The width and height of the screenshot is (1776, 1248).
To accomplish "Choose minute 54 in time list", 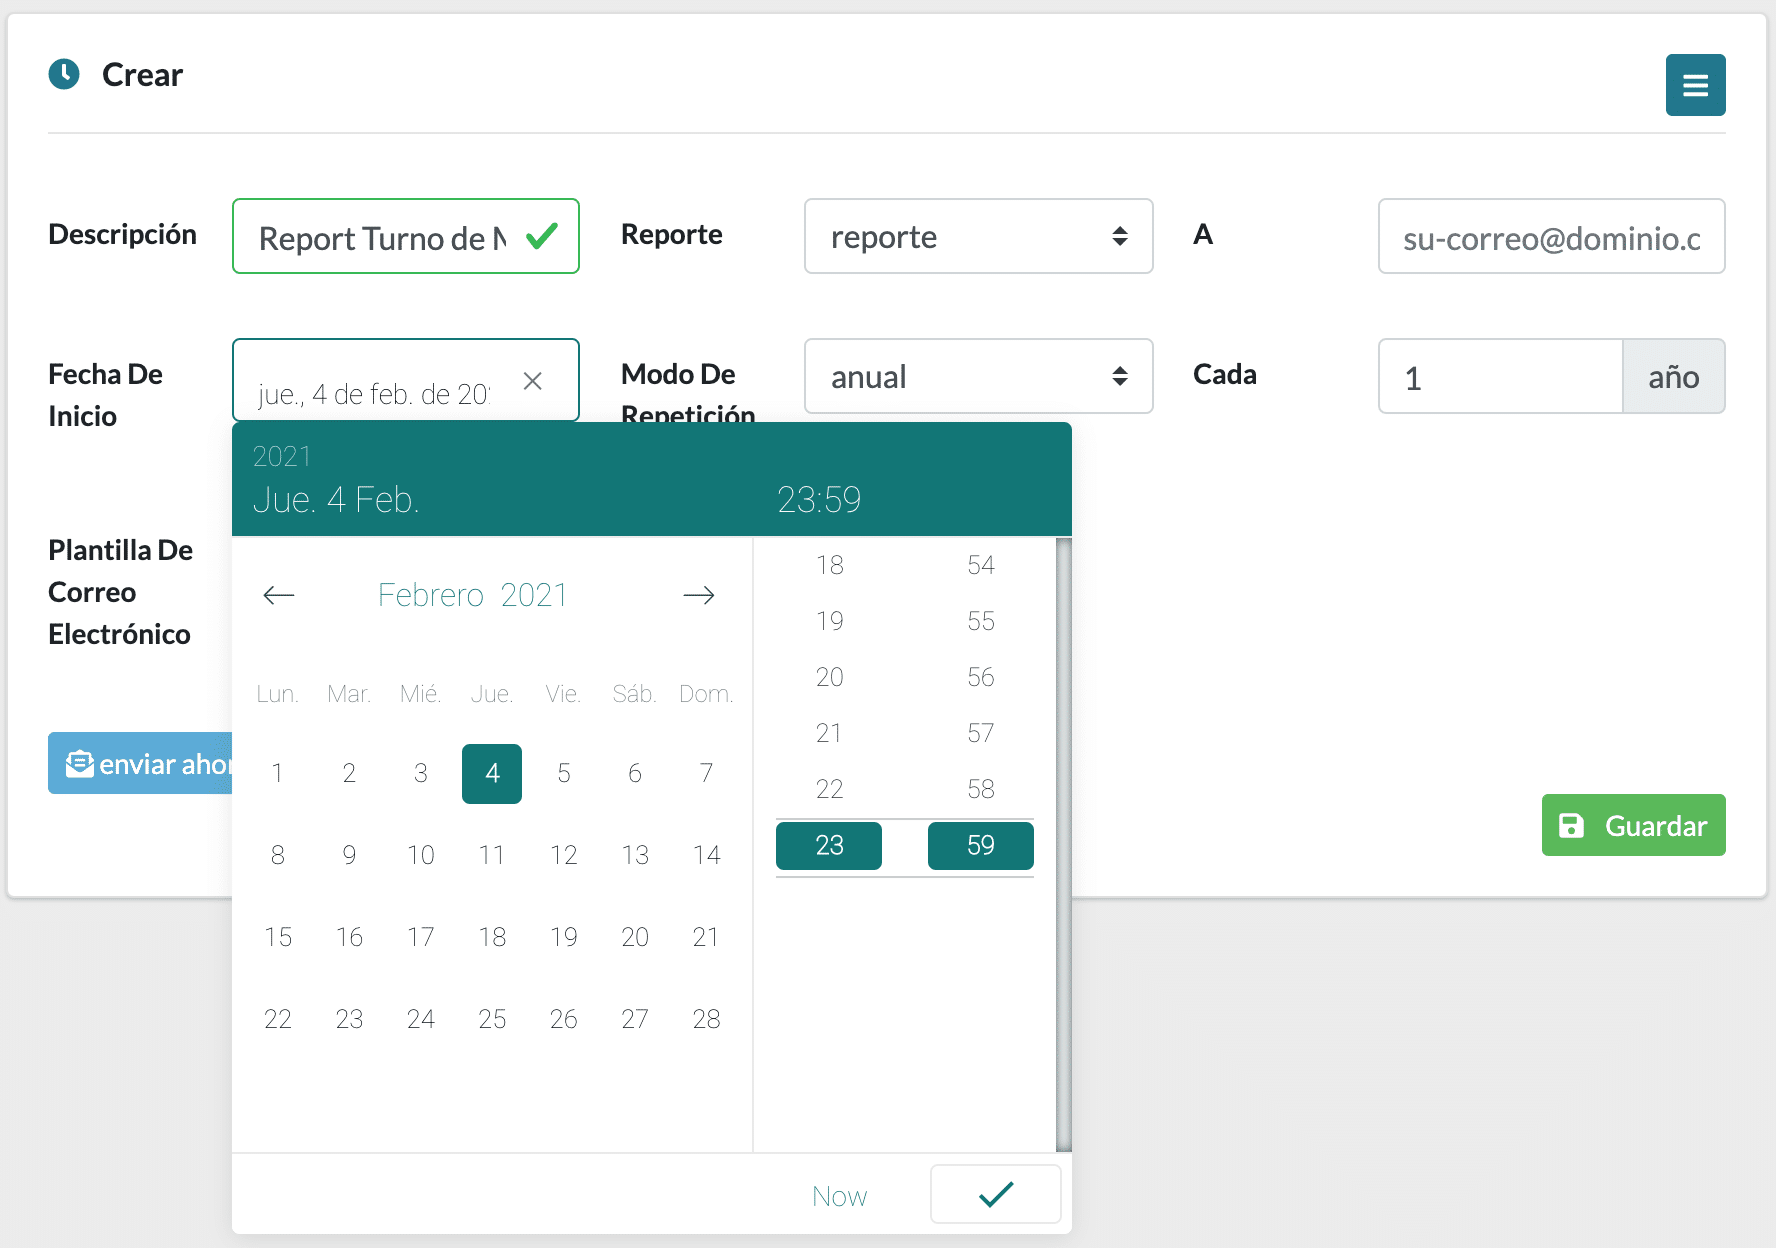I will pyautogui.click(x=980, y=565).
